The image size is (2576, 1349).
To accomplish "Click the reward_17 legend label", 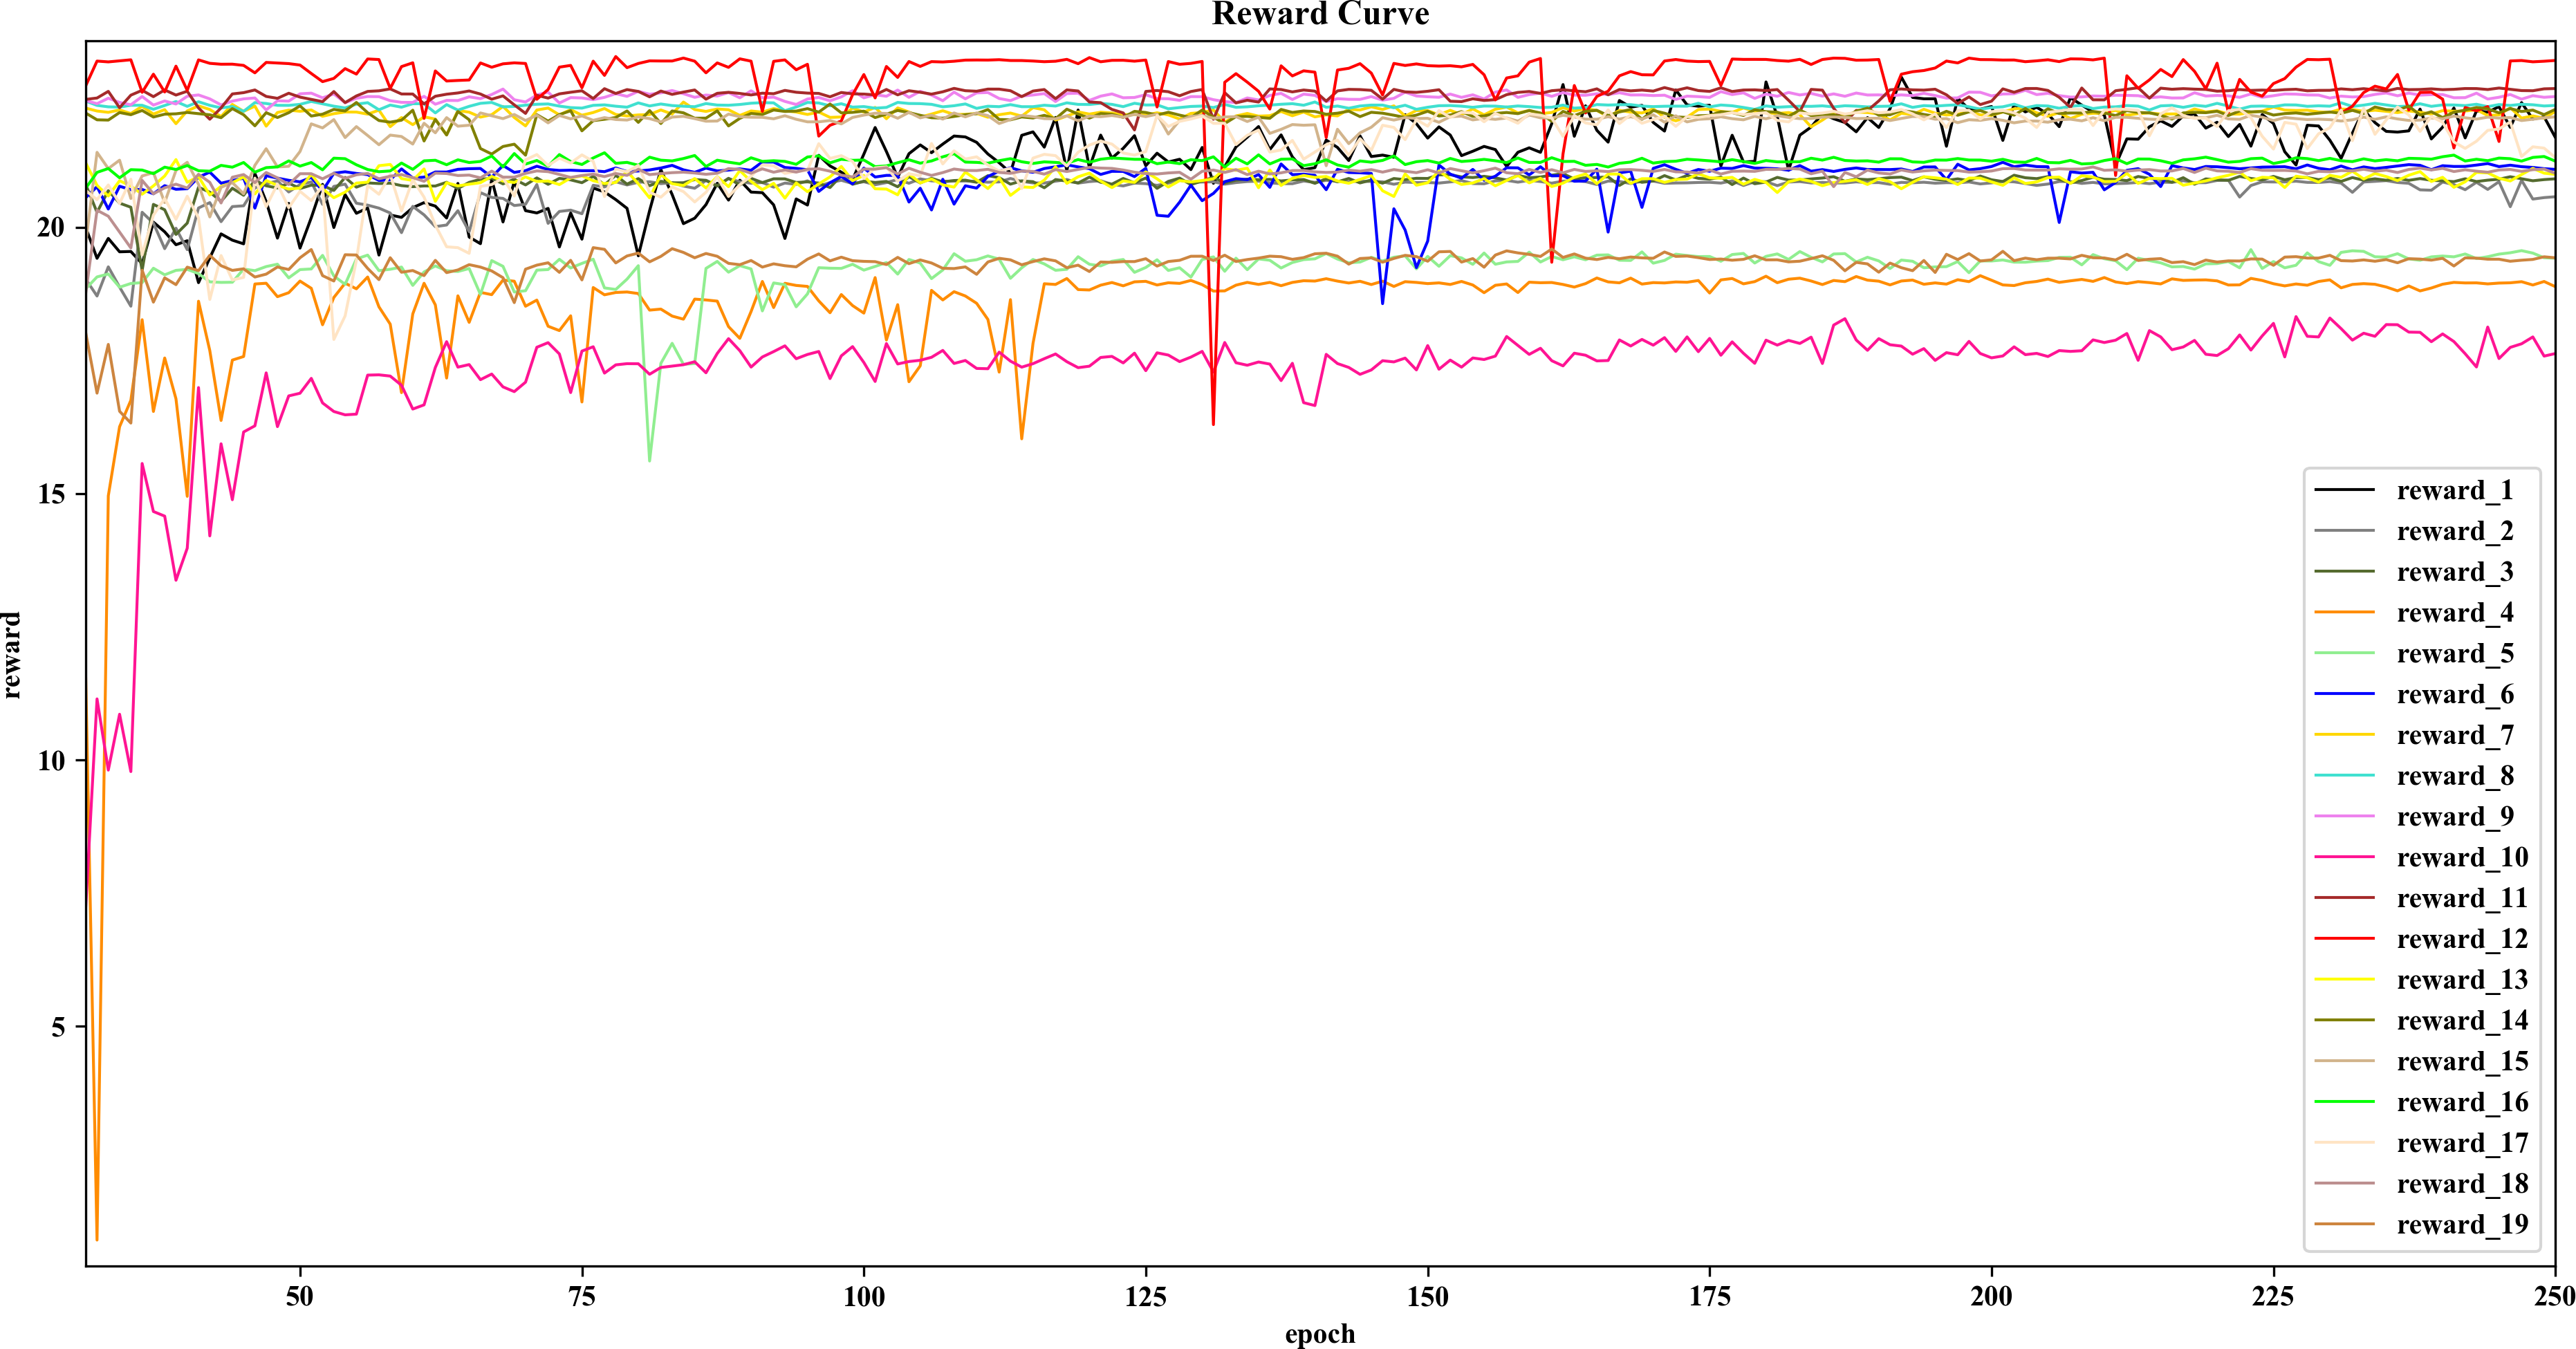I will click(x=2462, y=1143).
